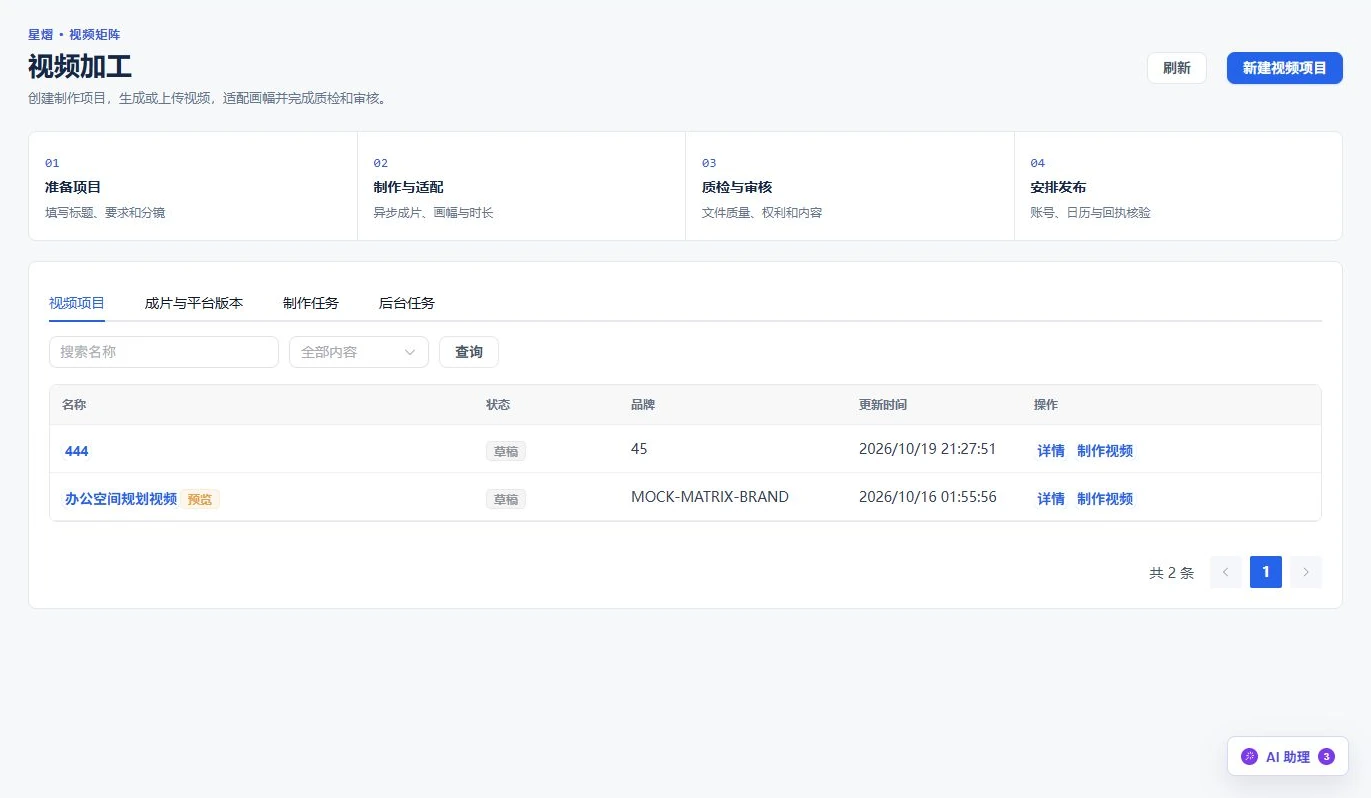Focus the 搜索名称 input field
This screenshot has height=798, width=1371.
pyautogui.click(x=164, y=352)
